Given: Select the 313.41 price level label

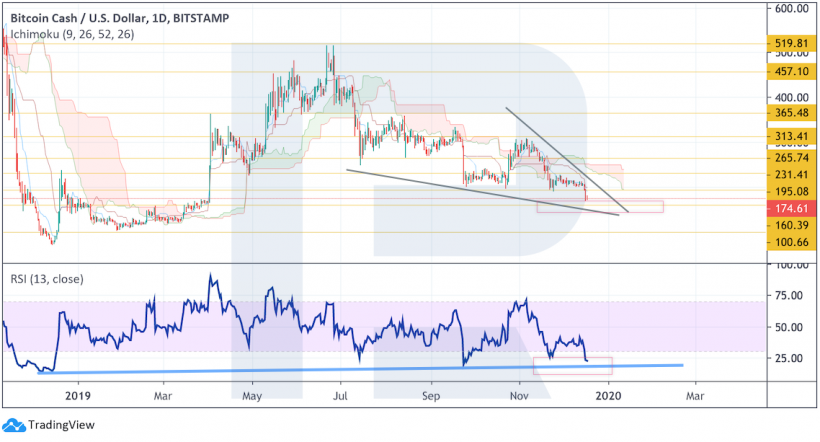Looking at the screenshot, I should (x=791, y=136).
